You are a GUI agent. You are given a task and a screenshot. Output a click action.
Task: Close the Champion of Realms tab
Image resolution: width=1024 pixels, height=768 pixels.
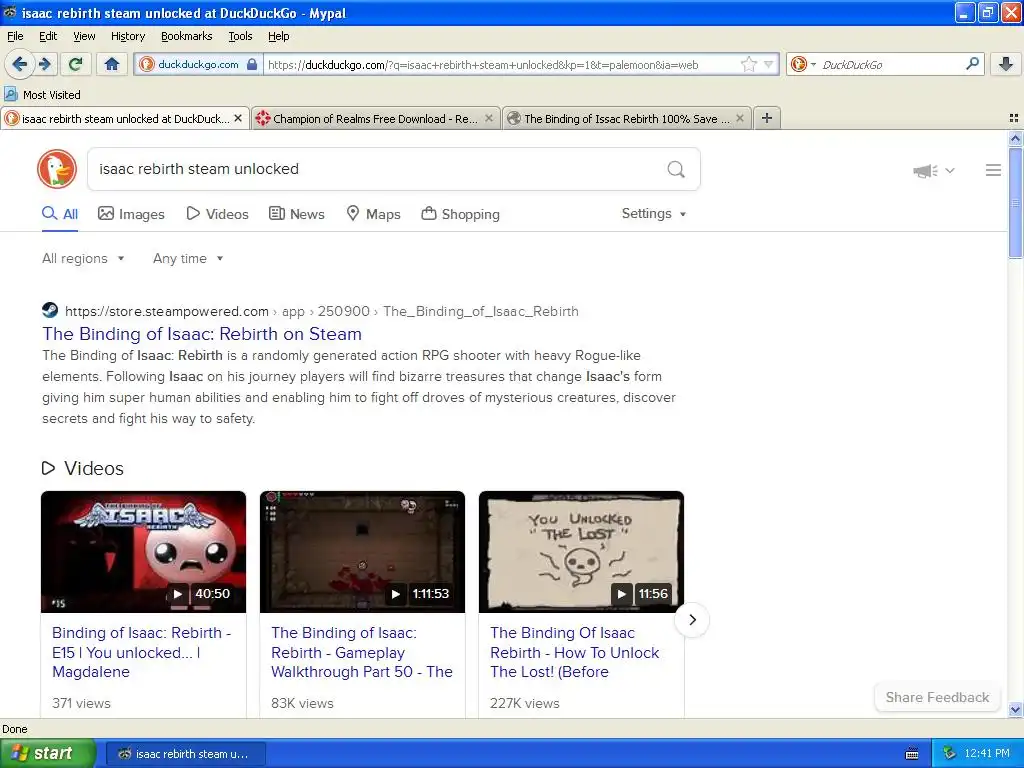[x=488, y=118]
